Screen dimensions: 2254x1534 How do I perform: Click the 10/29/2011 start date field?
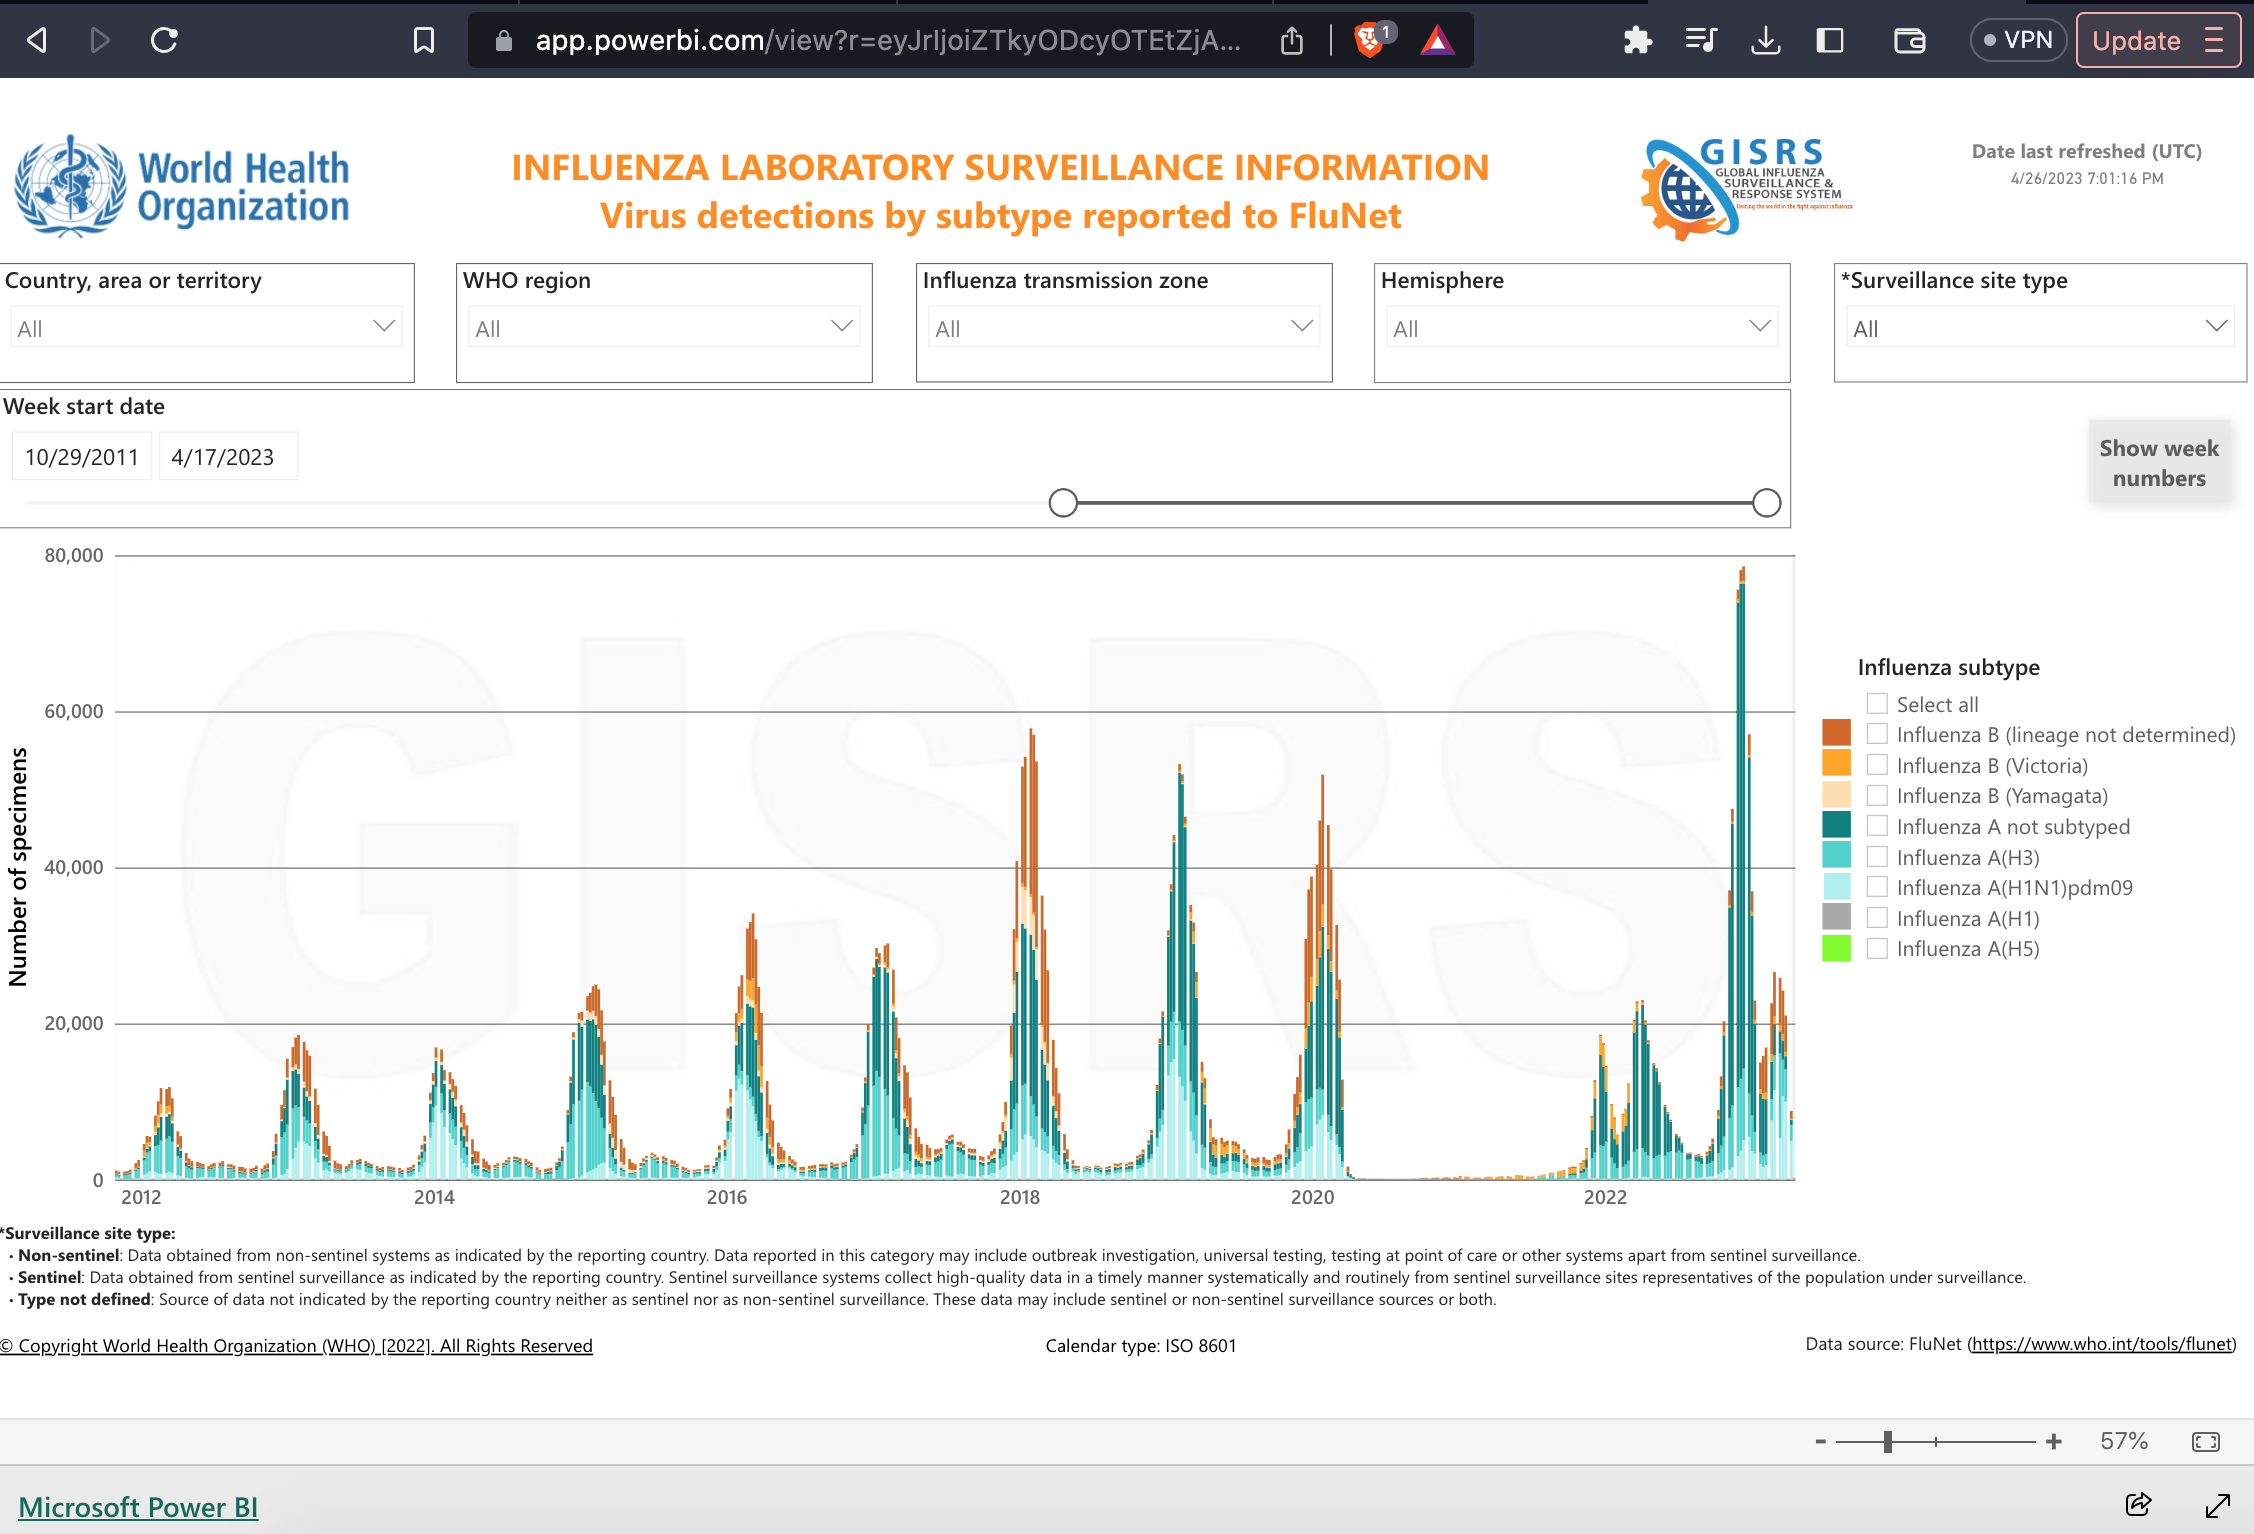point(82,457)
